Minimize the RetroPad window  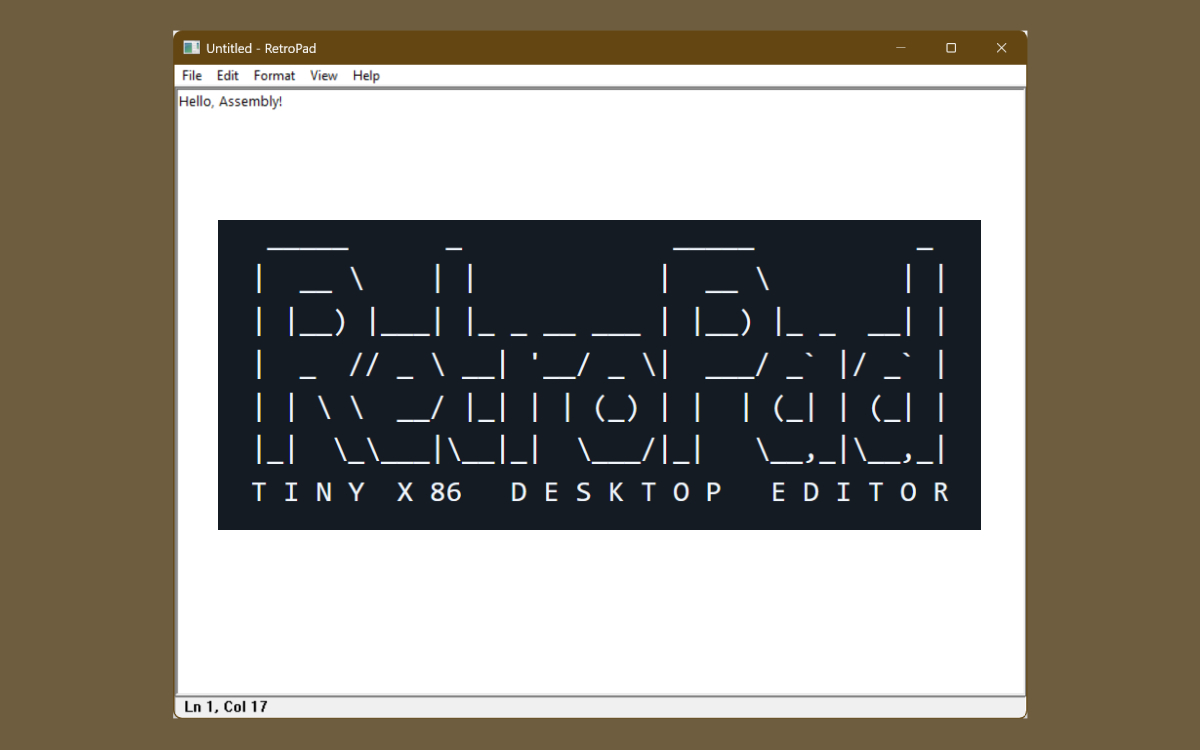[901, 47]
